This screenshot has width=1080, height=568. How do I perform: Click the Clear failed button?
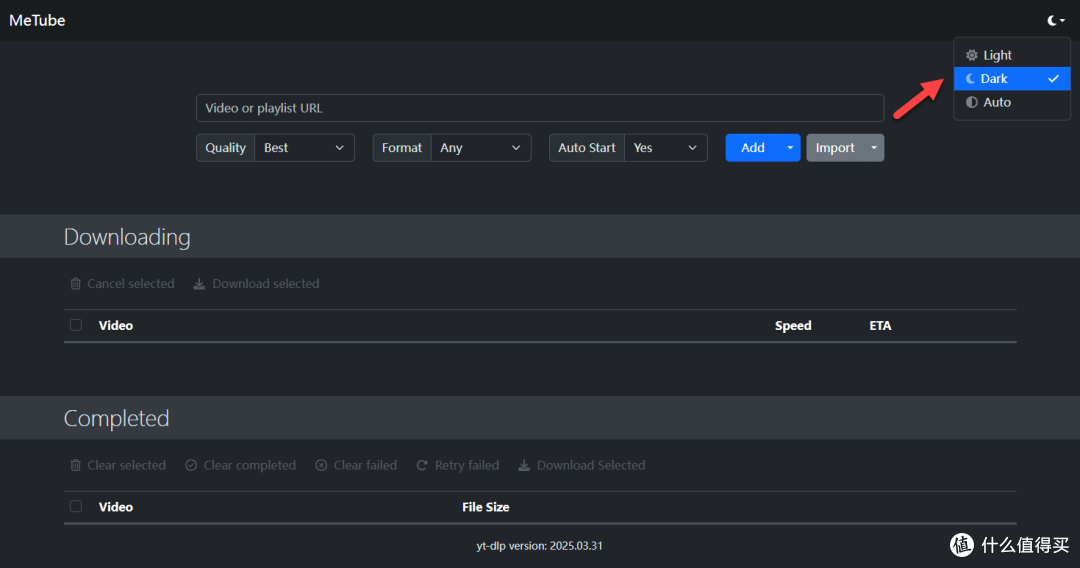click(x=356, y=465)
